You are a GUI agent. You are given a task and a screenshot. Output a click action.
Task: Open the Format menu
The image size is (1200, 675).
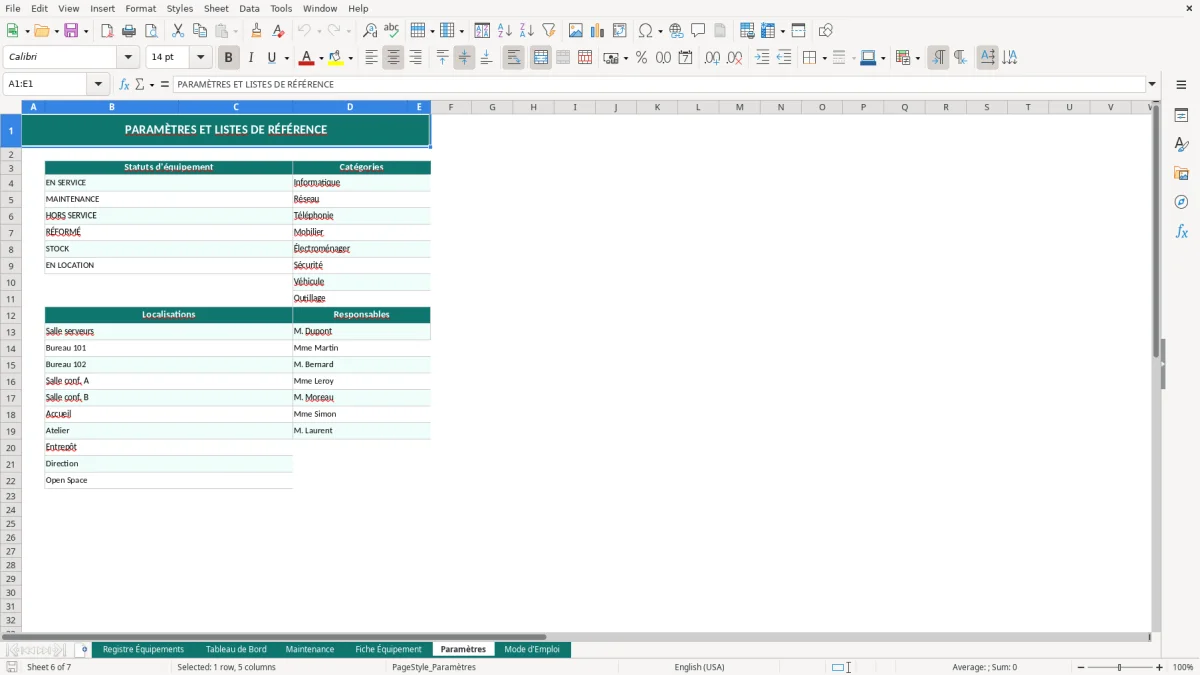pyautogui.click(x=141, y=8)
